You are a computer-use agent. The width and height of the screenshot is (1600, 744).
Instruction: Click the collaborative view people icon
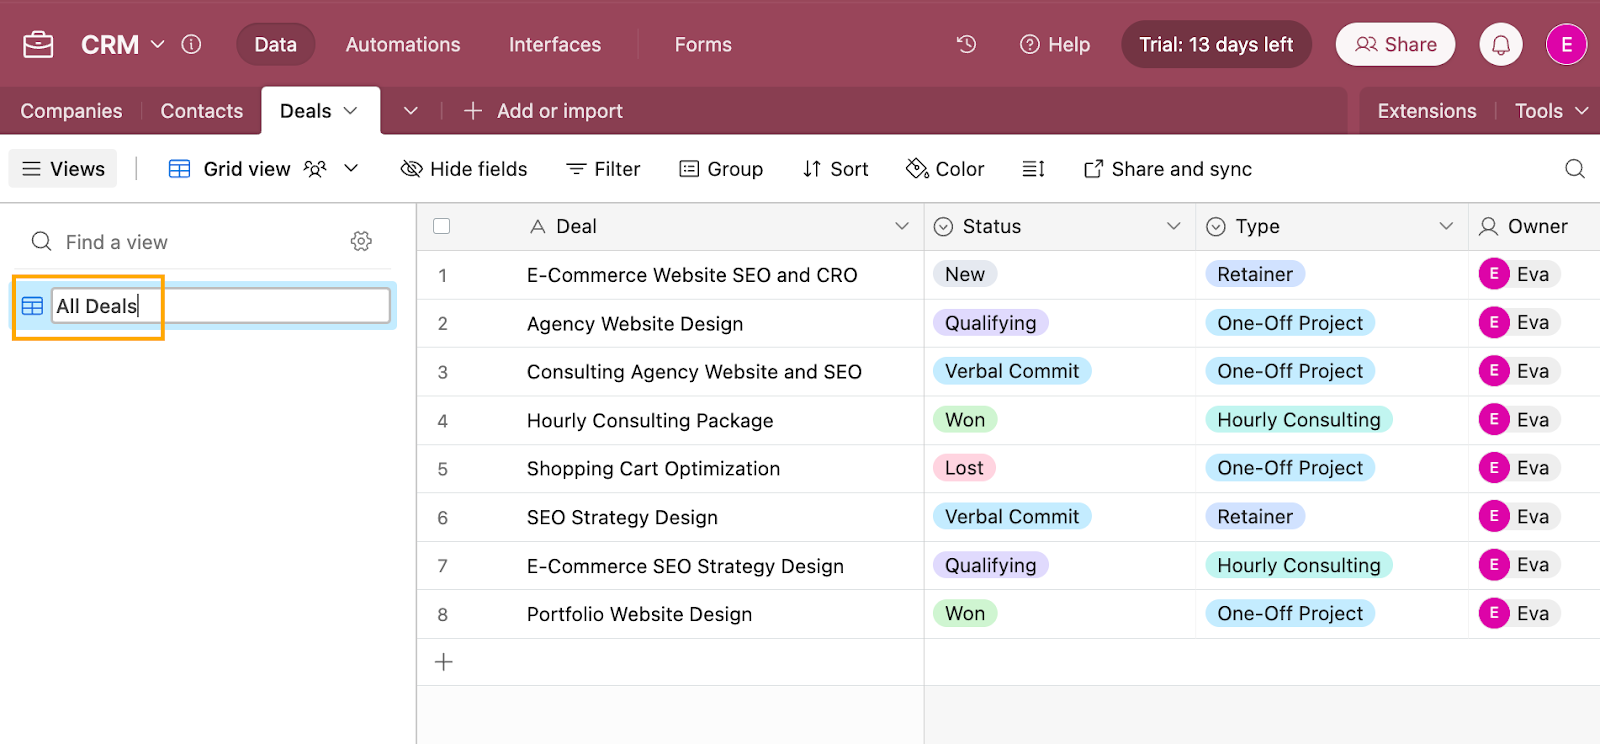click(315, 169)
